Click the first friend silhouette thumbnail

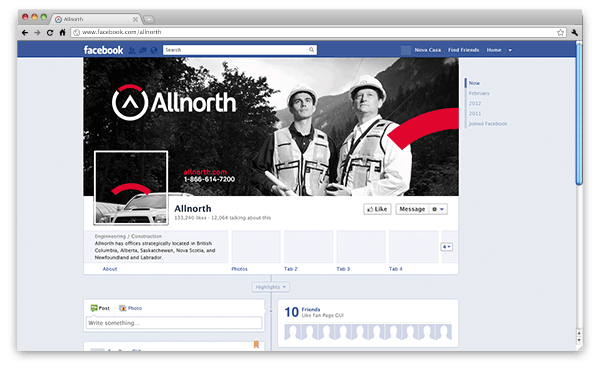pos(292,332)
